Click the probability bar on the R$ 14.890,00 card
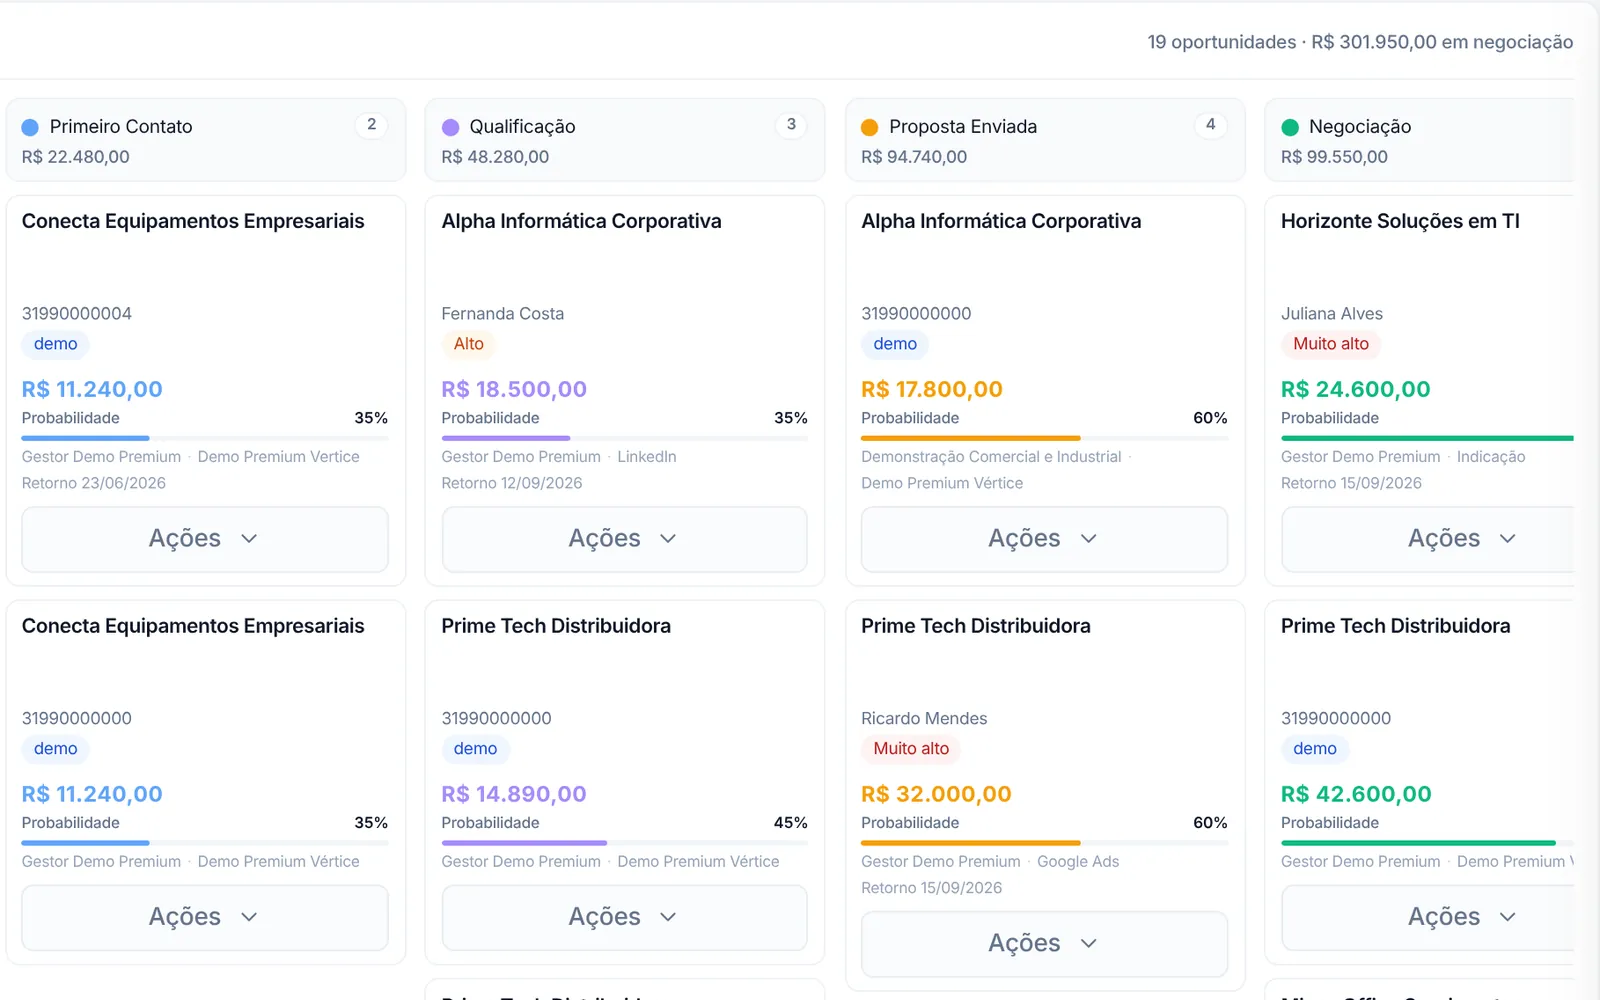This screenshot has width=1600, height=1000. tap(624, 843)
